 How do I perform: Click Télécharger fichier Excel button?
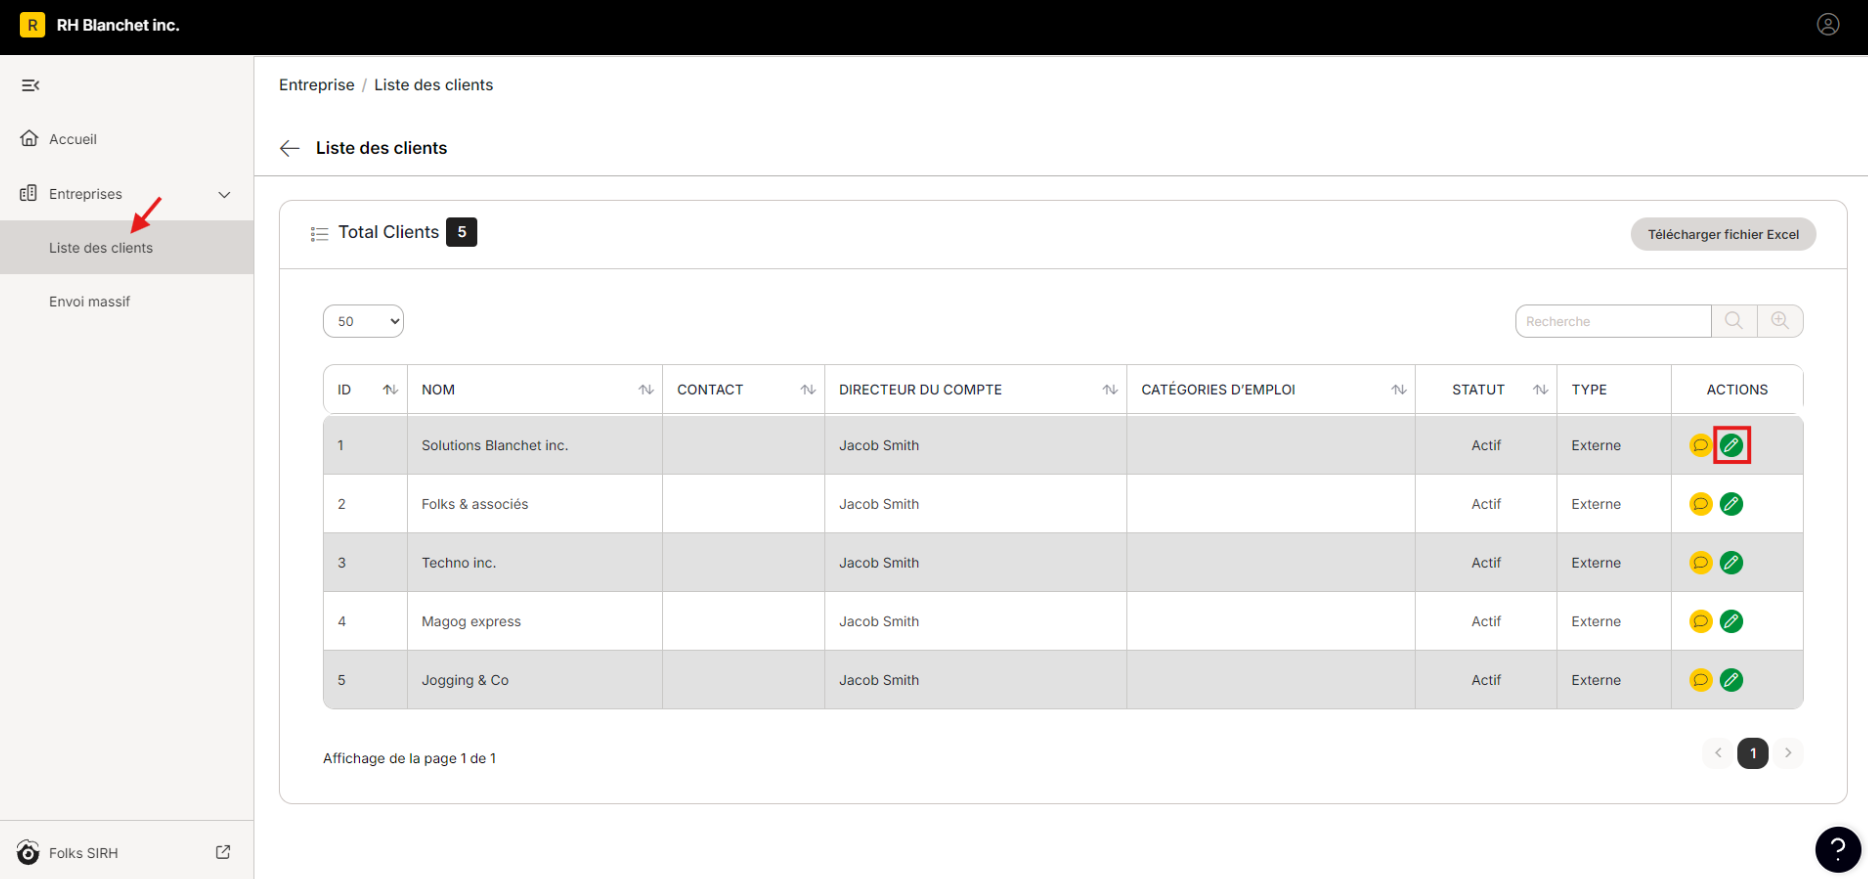point(1723,234)
